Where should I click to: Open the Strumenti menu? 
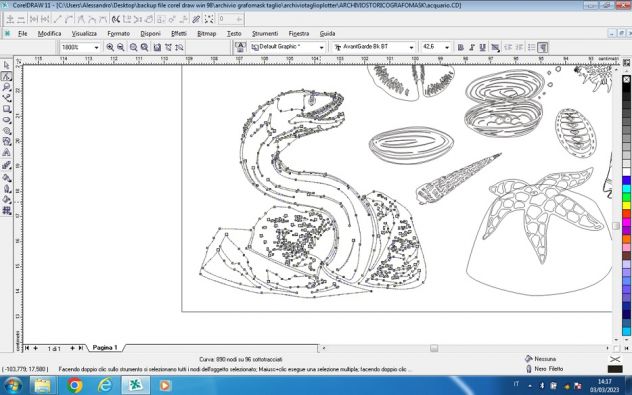pos(265,33)
